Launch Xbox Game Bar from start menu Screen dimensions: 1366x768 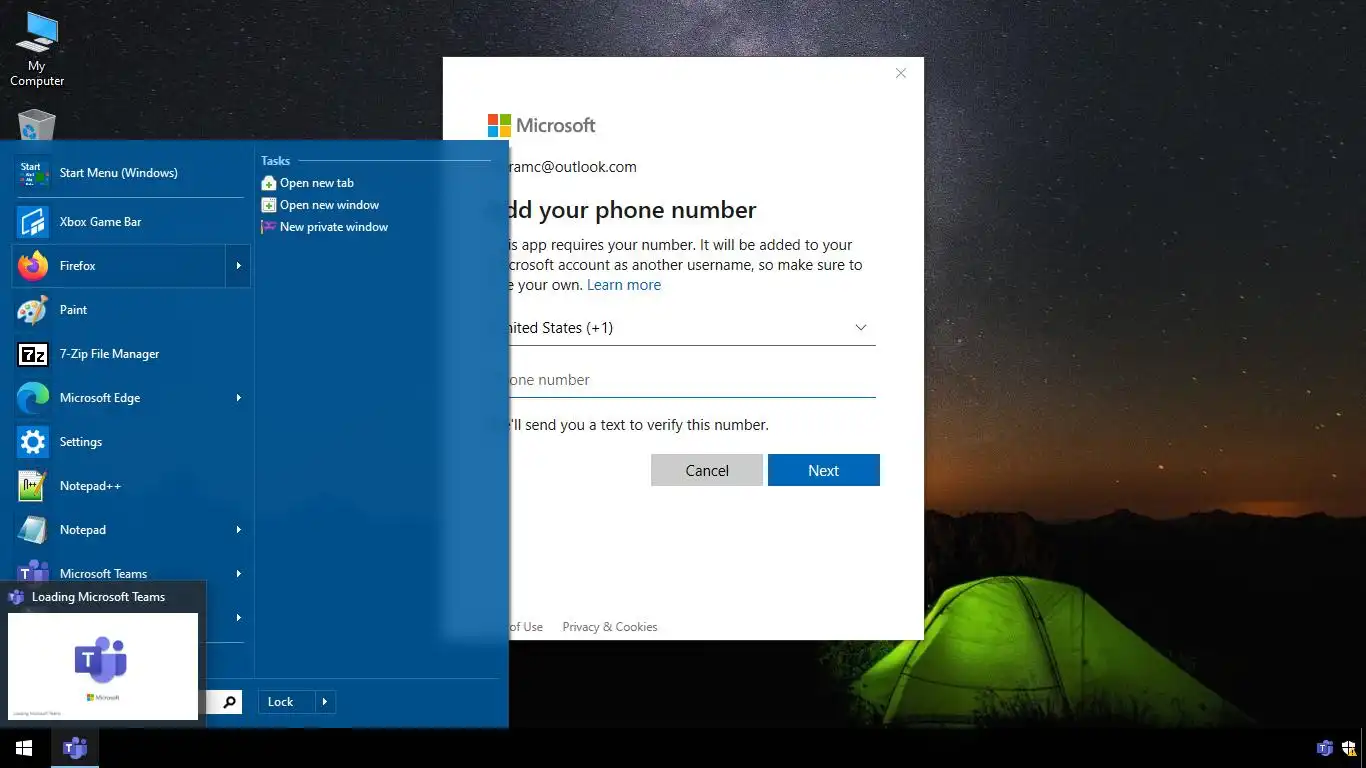tap(130, 222)
